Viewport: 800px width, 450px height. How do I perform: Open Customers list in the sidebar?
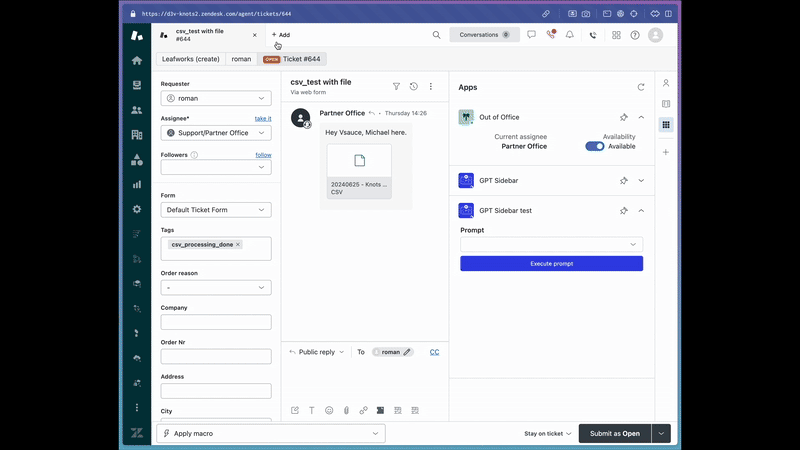[x=137, y=110]
